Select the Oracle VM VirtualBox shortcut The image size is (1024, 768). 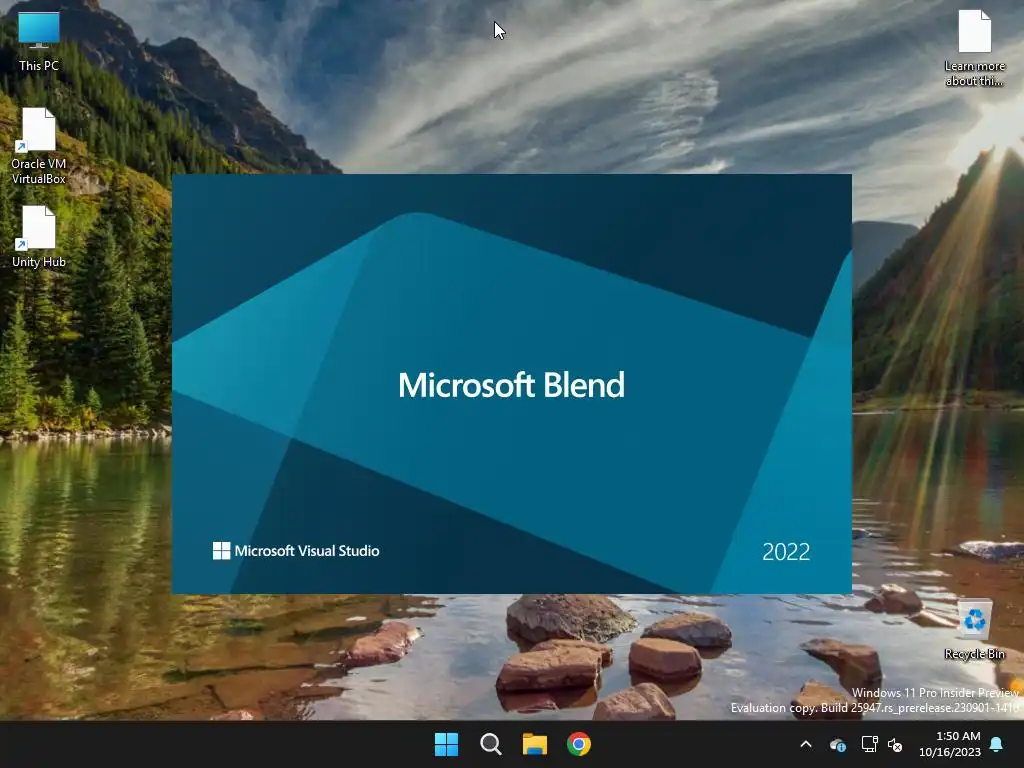pyautogui.click(x=39, y=146)
